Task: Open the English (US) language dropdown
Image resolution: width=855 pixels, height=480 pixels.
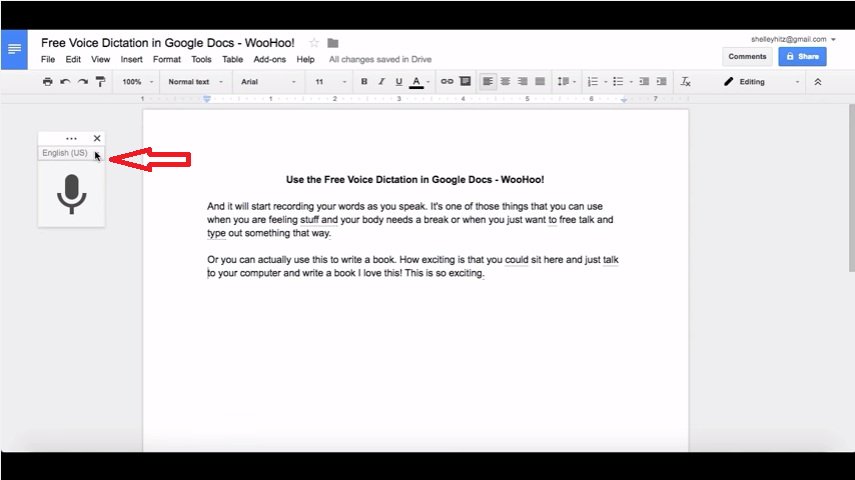Action: coord(71,153)
